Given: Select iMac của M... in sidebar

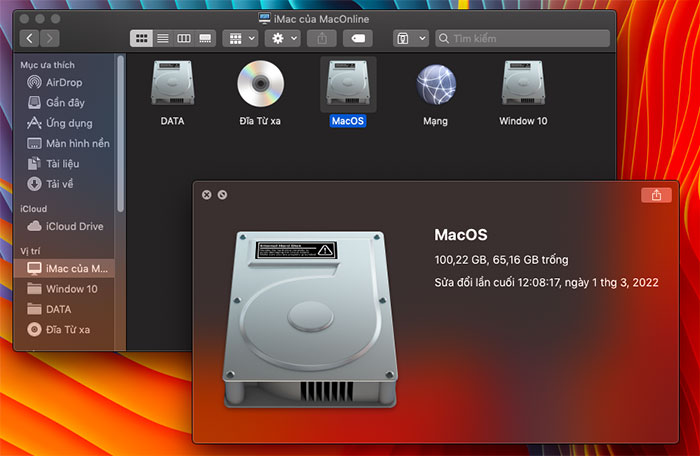Looking at the screenshot, I should tap(64, 268).
